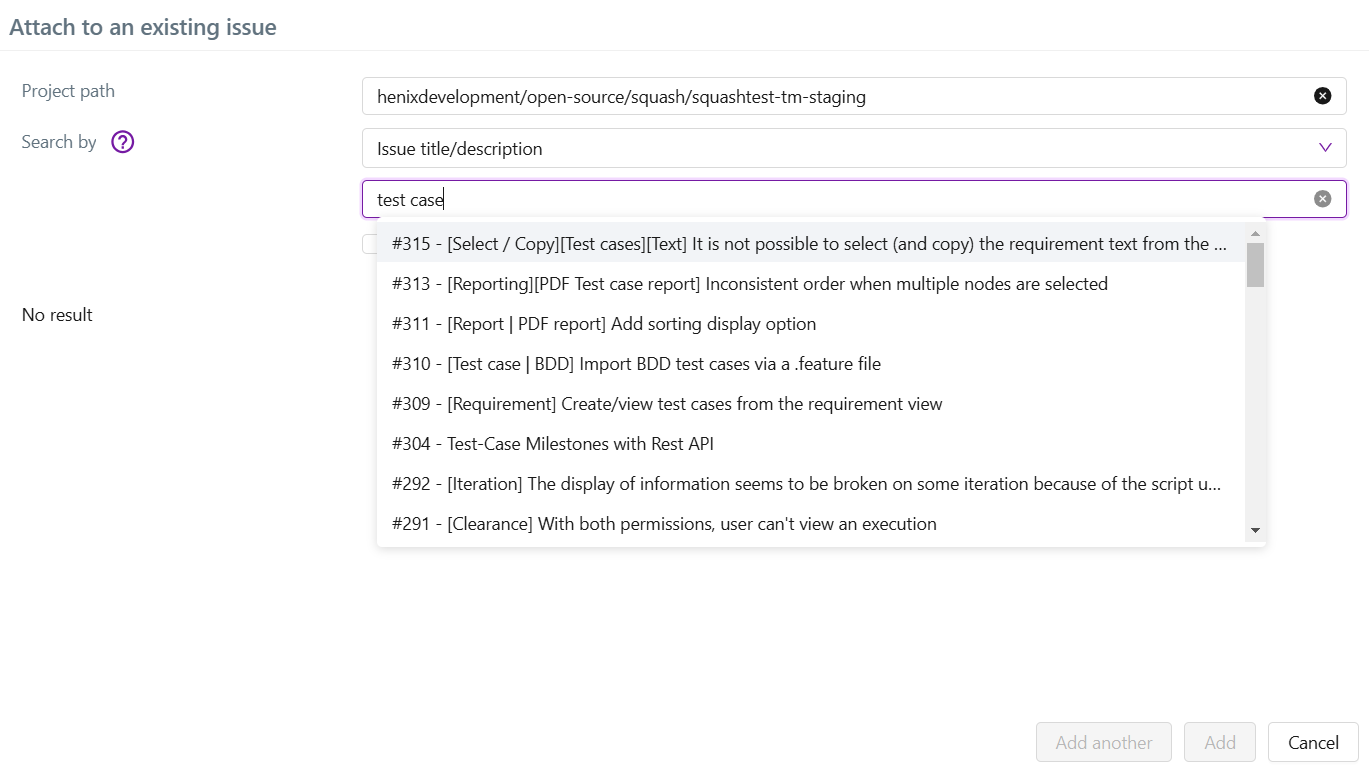Click inside the issue search text field

point(700,198)
